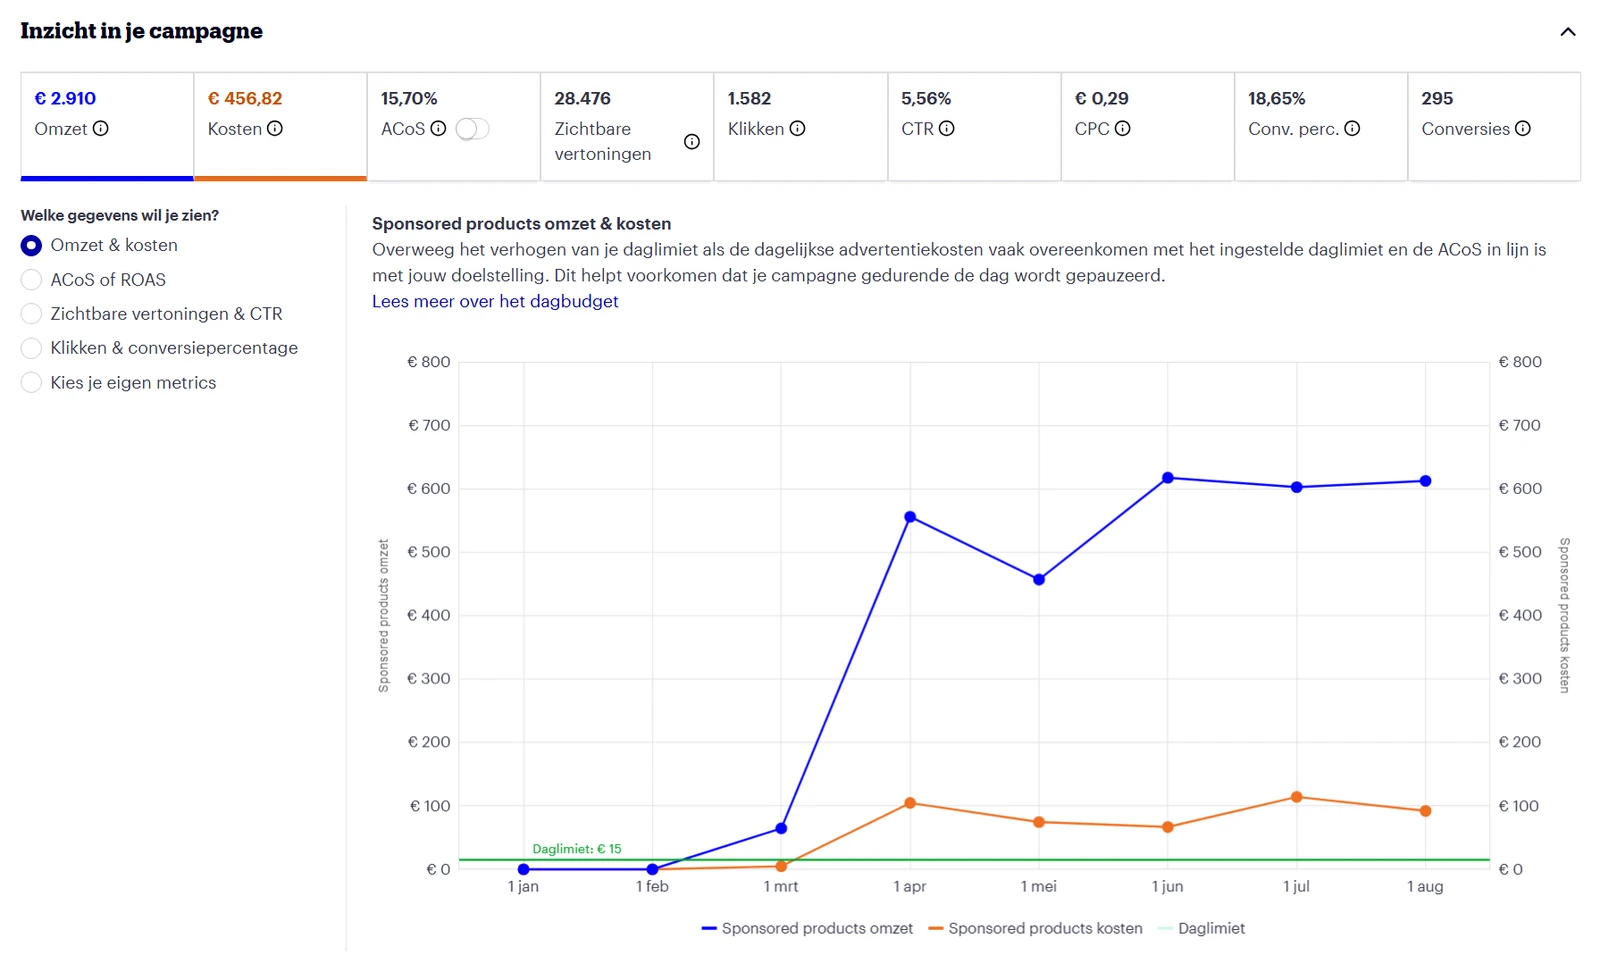The width and height of the screenshot is (1600, 971).
Task: Toggle the ACoS switch
Action: click(472, 129)
